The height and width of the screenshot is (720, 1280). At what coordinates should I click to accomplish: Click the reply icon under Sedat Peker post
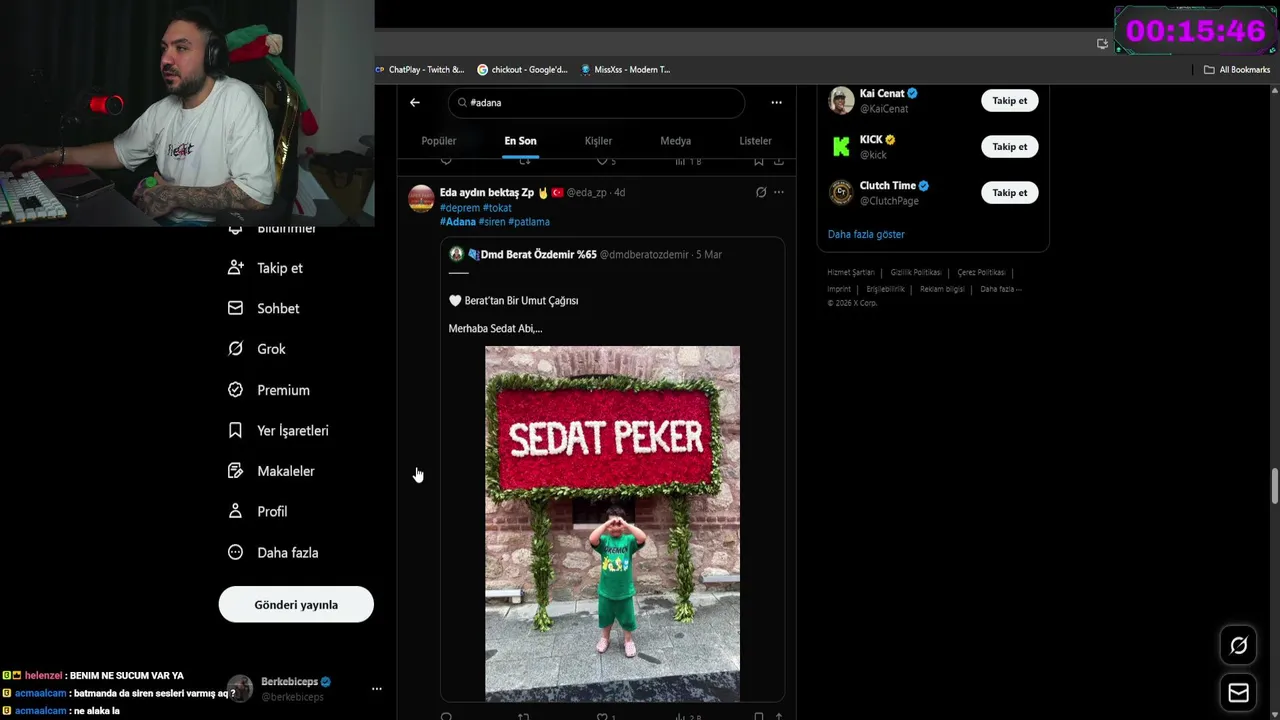[446, 716]
